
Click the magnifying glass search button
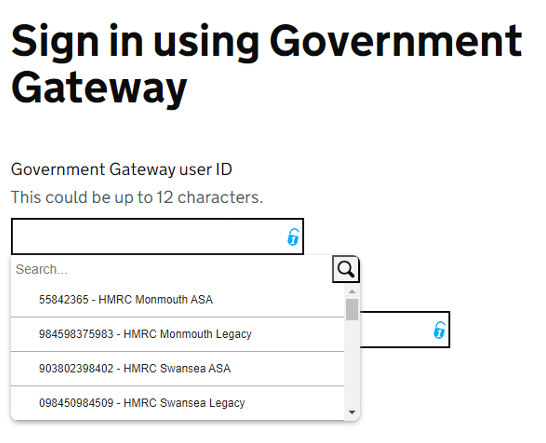345,269
